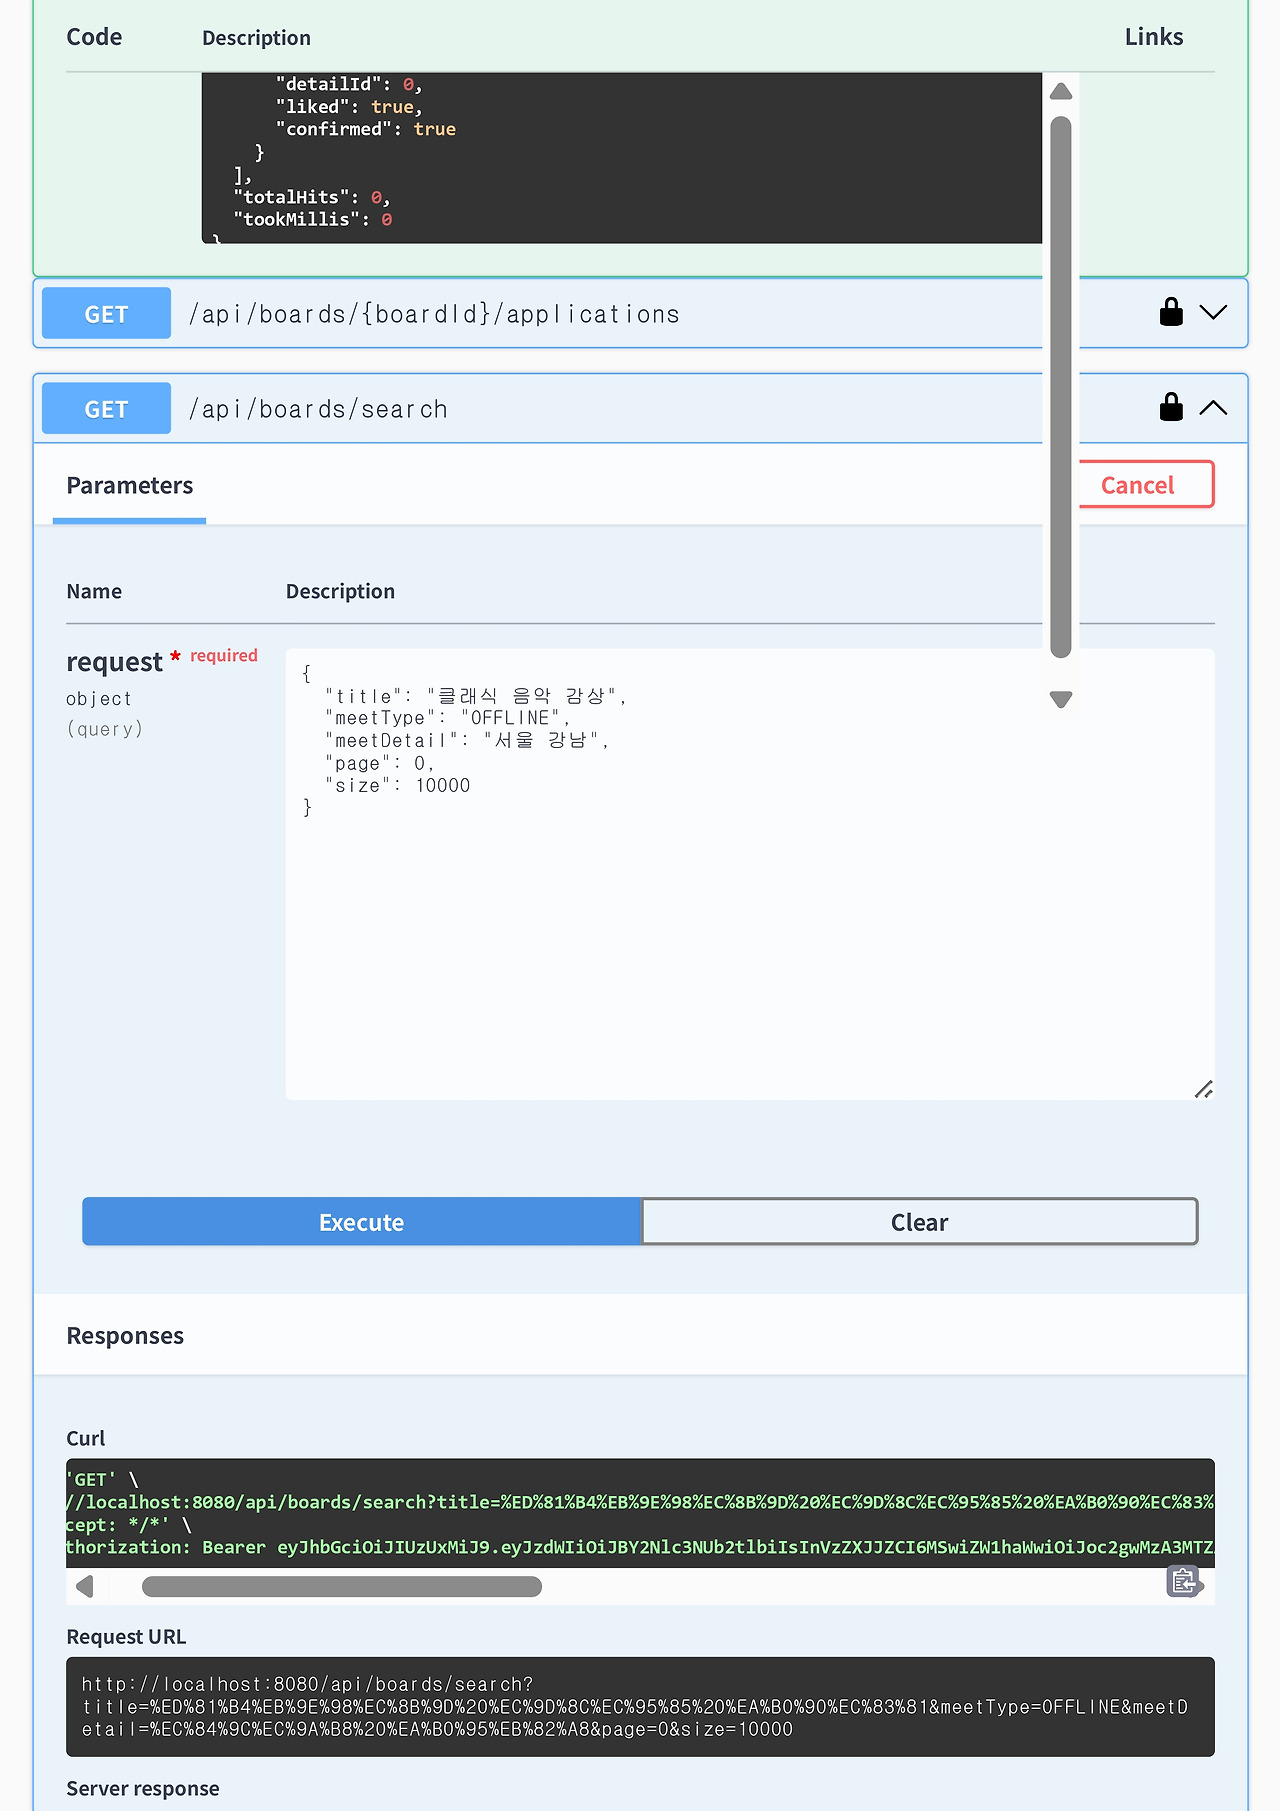The height and width of the screenshot is (1811, 1280).
Task: Expand the /api/boards/{boardId}/applications endpoint chevron
Action: point(1213,313)
